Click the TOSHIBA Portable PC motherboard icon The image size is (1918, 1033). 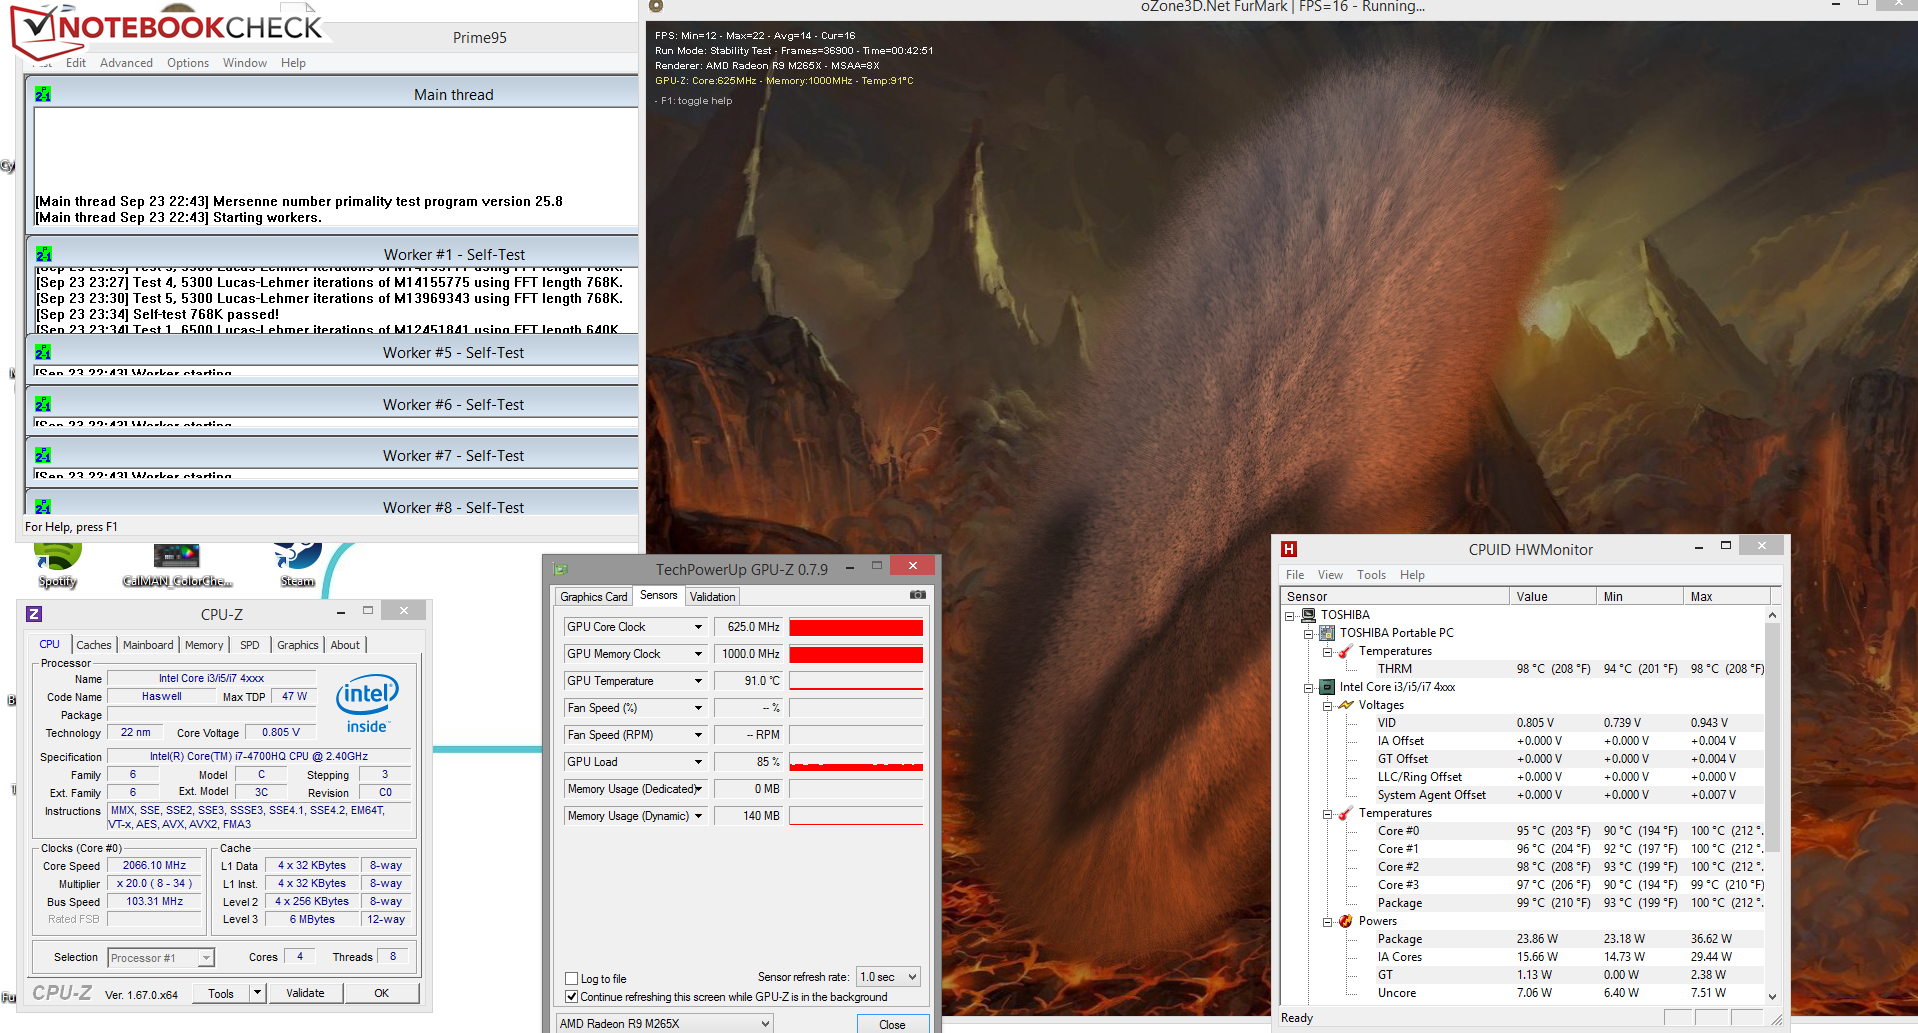(x=1327, y=633)
